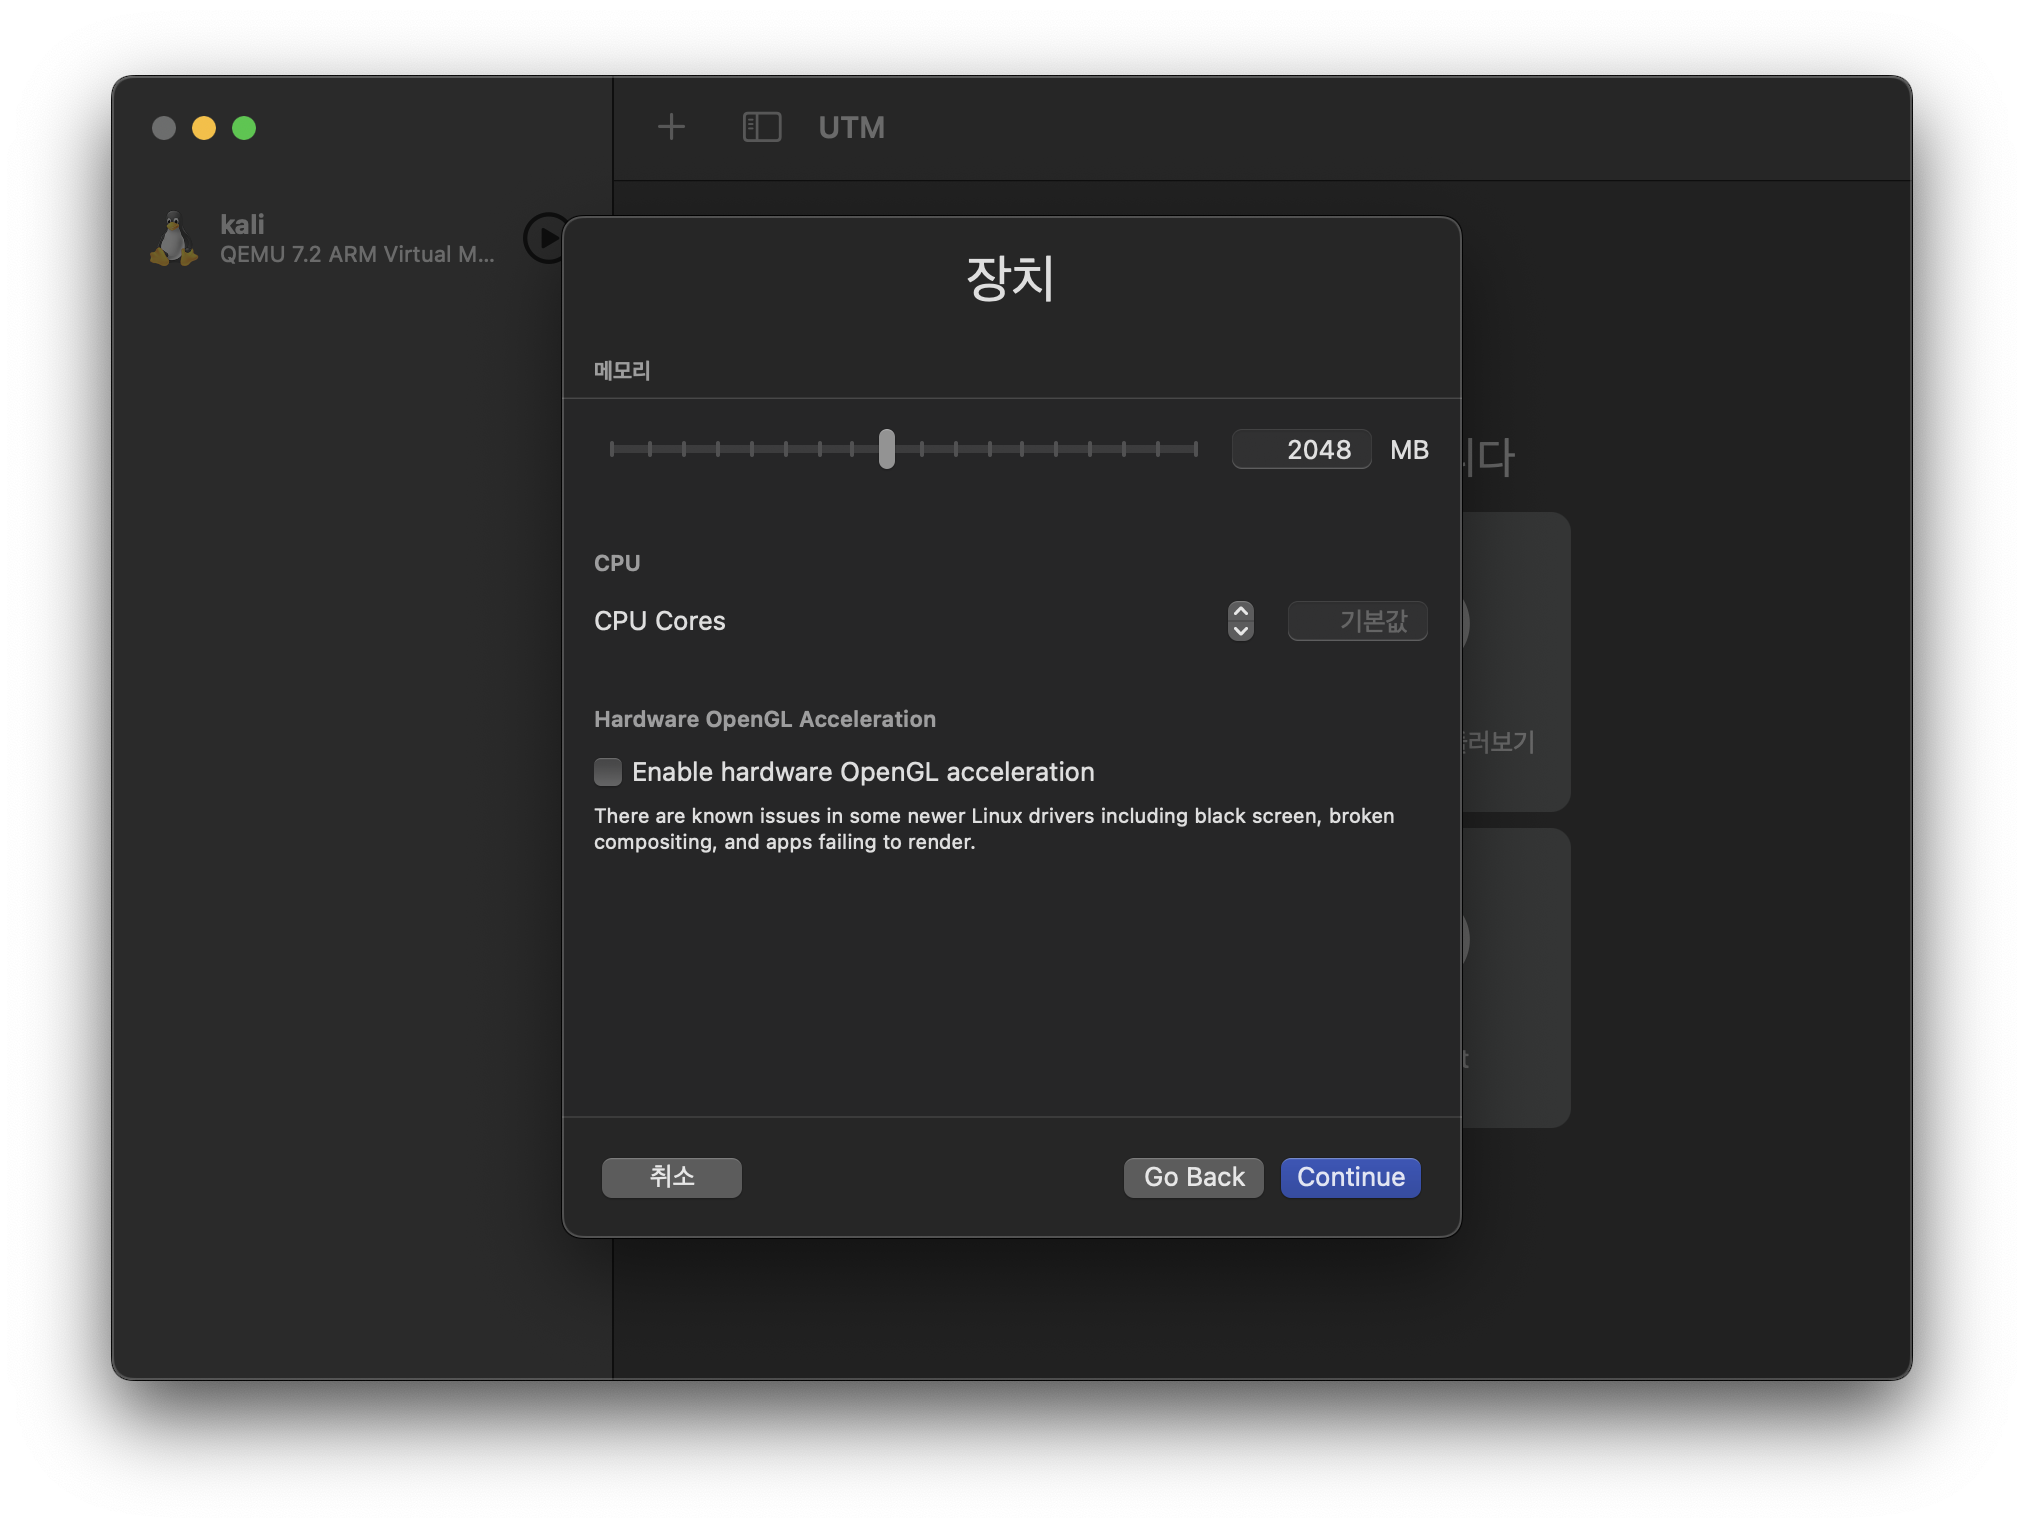Screen dimensions: 2024x1528
Task: Click the Go Back button
Action: pyautogui.click(x=1193, y=1177)
